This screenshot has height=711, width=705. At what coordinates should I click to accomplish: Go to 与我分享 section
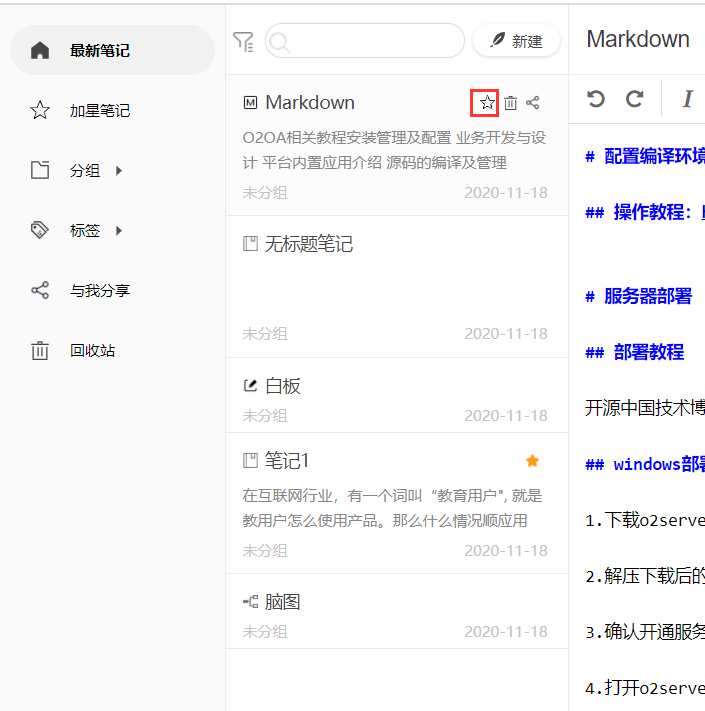pyautogui.click(x=99, y=291)
